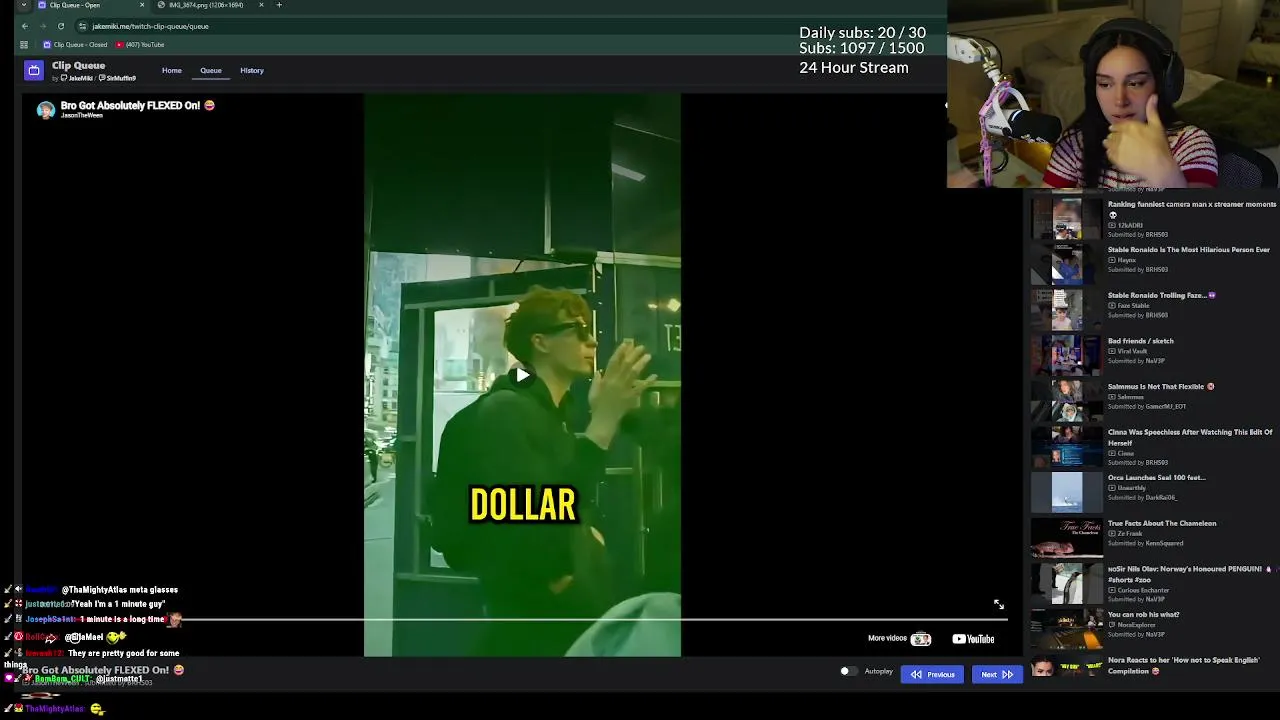The height and width of the screenshot is (720, 1280).
Task: Open Salmmus Is Not That Flexible thumbnail
Action: point(1067,402)
